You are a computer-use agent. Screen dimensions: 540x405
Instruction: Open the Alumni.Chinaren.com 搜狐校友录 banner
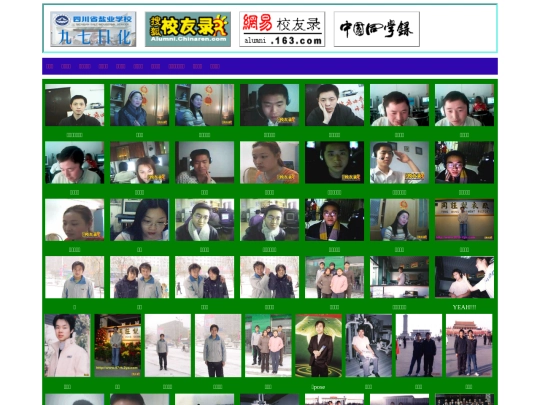pyautogui.click(x=188, y=29)
